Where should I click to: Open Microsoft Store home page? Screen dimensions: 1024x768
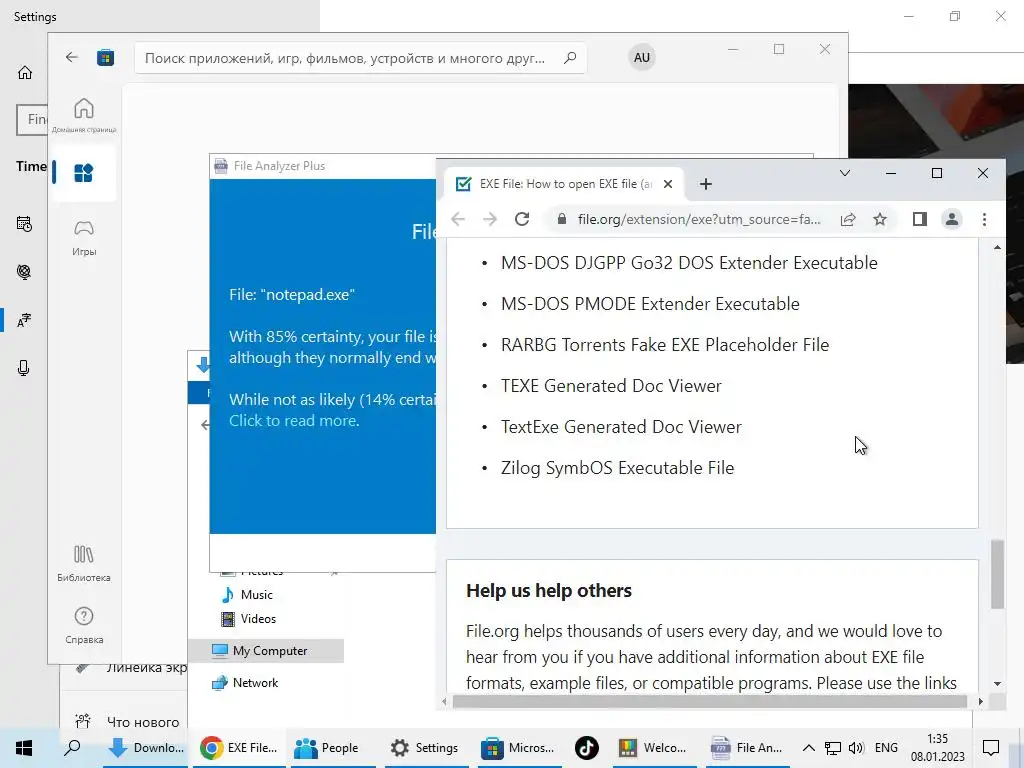84,114
